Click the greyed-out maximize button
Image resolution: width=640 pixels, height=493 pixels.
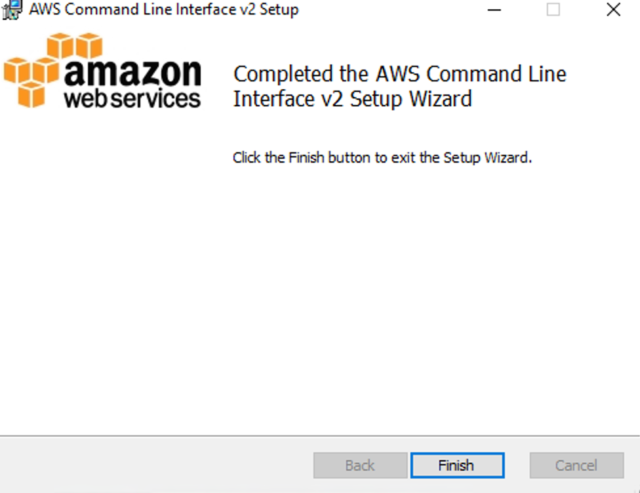coord(553,10)
